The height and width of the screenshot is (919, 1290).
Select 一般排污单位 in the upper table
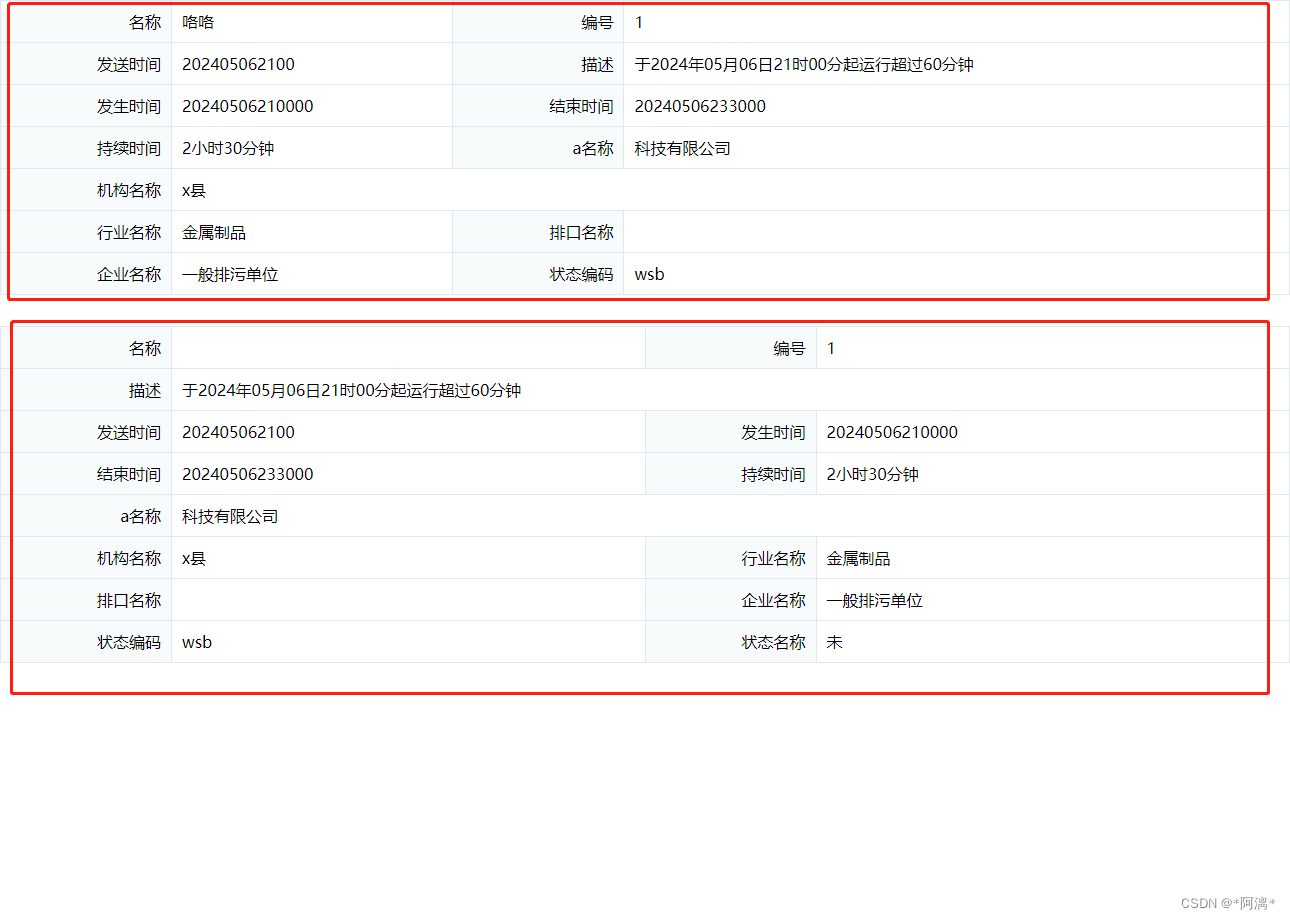point(230,274)
